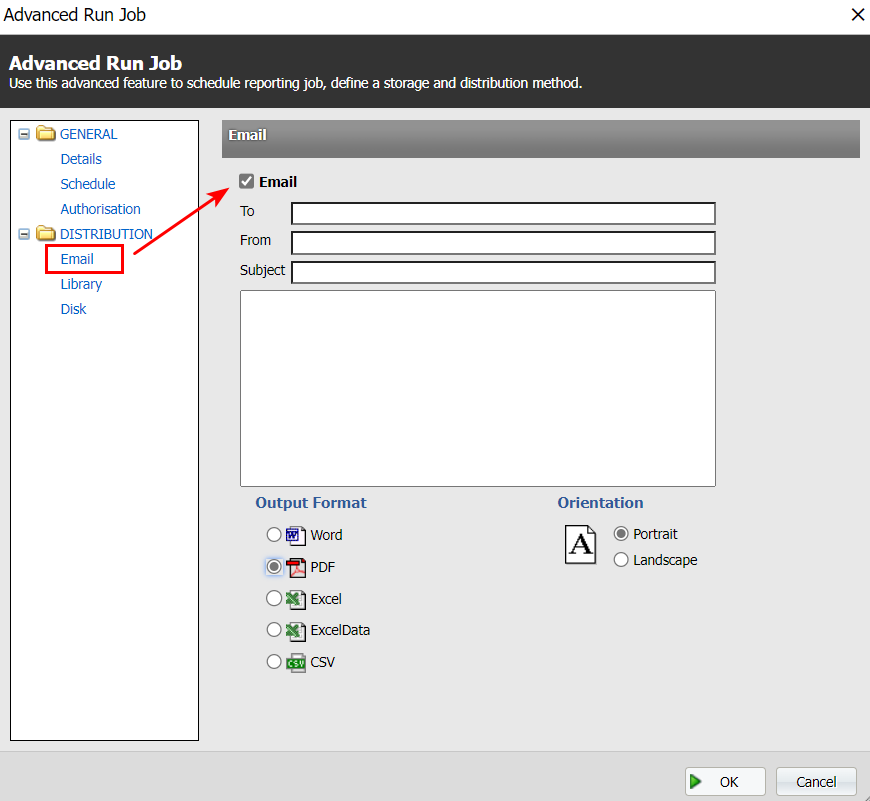The height and width of the screenshot is (801, 870).
Task: Click the CSV format icon
Action: click(x=296, y=662)
